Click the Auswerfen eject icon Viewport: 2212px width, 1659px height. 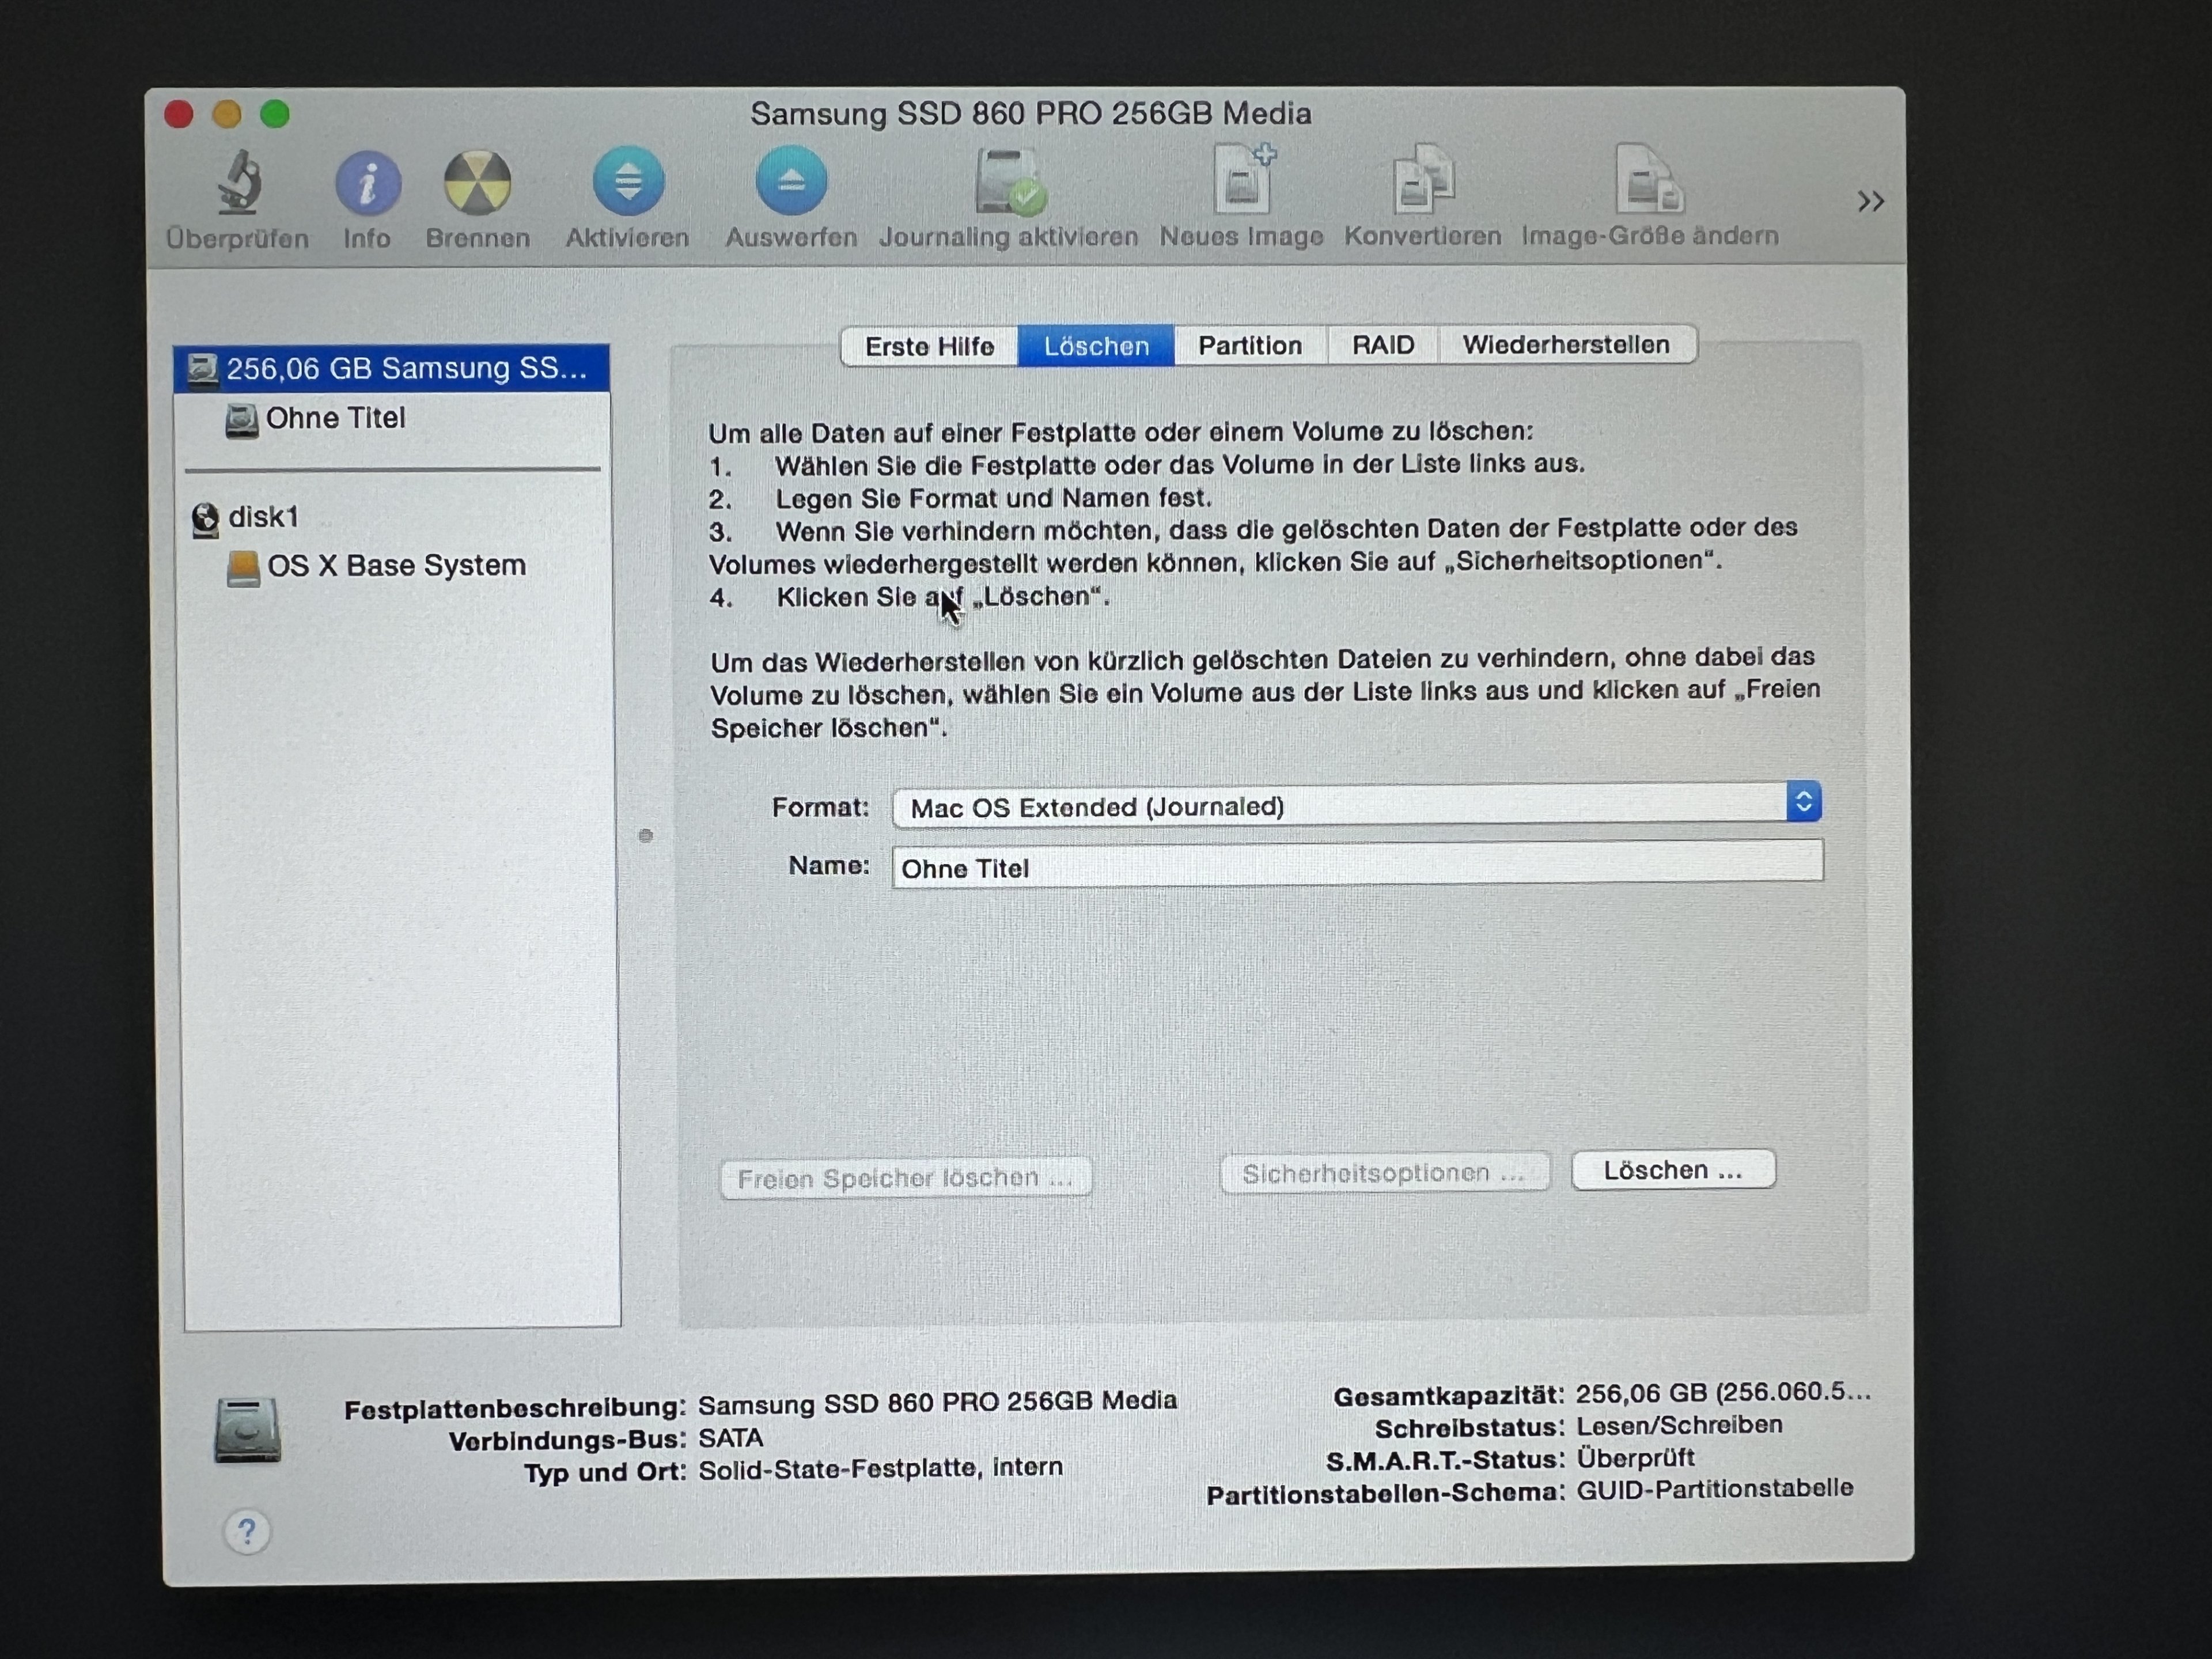coord(791,181)
